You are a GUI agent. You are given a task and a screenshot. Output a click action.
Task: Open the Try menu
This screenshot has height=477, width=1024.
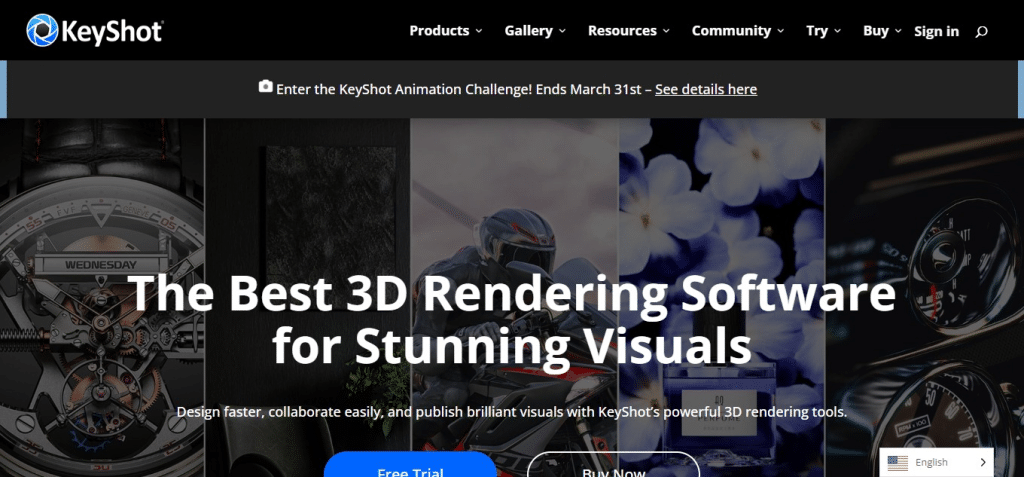click(817, 31)
